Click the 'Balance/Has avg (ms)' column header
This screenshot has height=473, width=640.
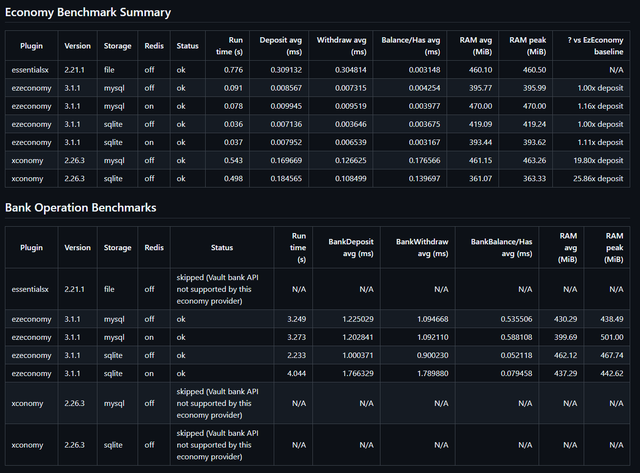(x=410, y=46)
